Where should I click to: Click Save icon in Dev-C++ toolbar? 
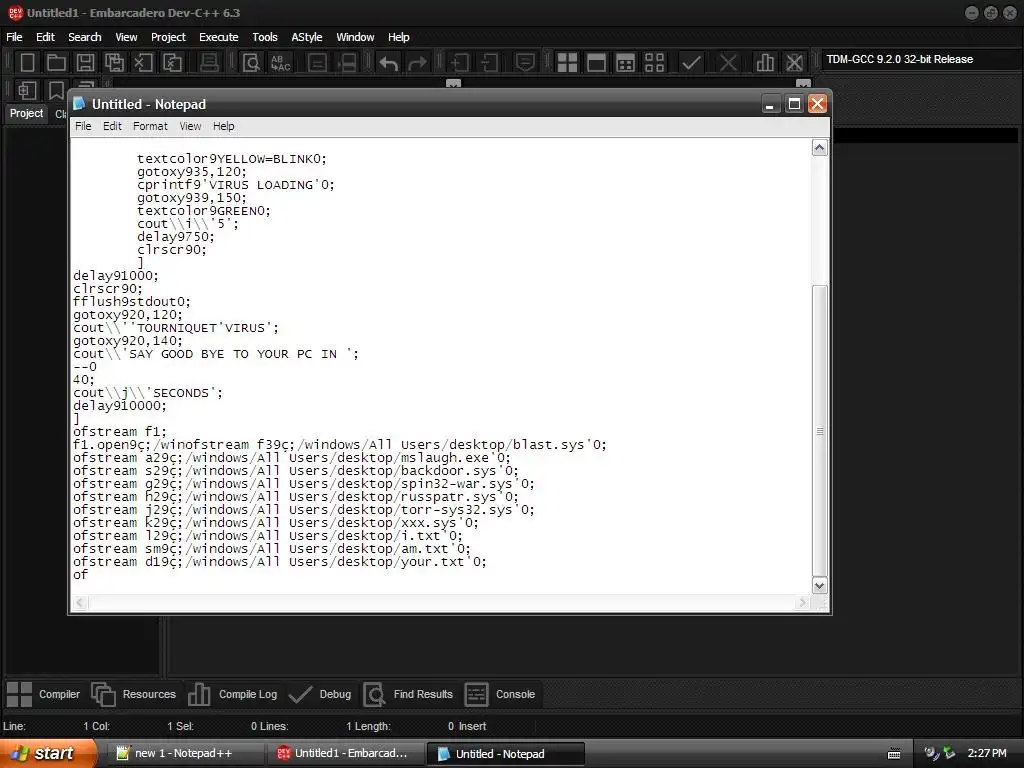coord(85,63)
